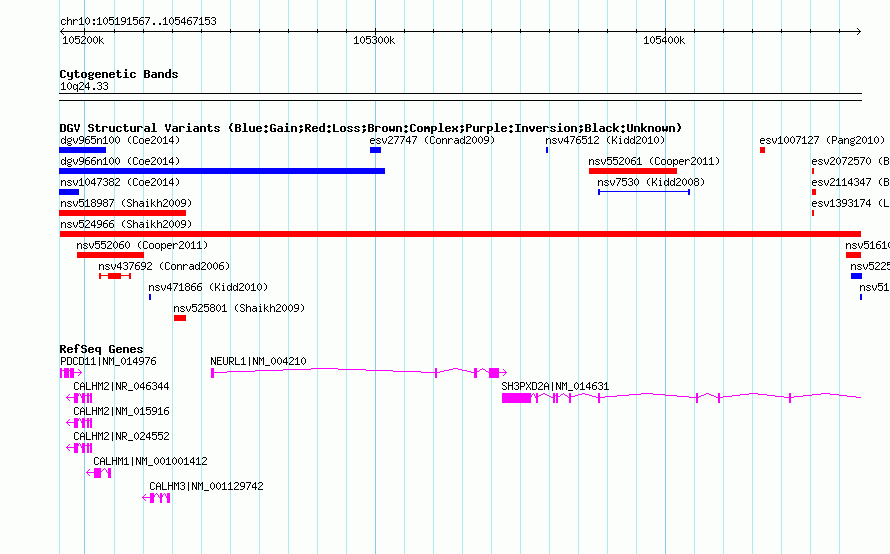890x554 pixels.
Task: Select the CALHM1 gene glyph
Action: click(99, 473)
